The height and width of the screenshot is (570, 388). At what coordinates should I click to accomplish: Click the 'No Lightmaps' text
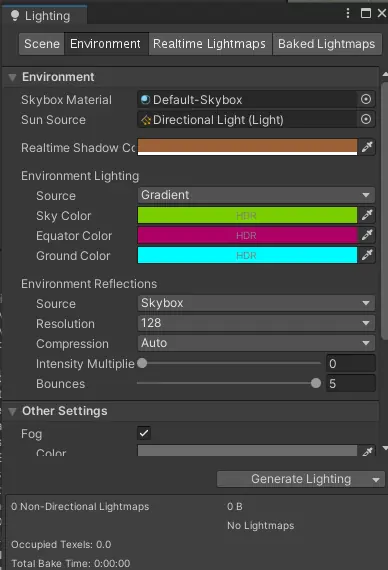pyautogui.click(x=261, y=525)
